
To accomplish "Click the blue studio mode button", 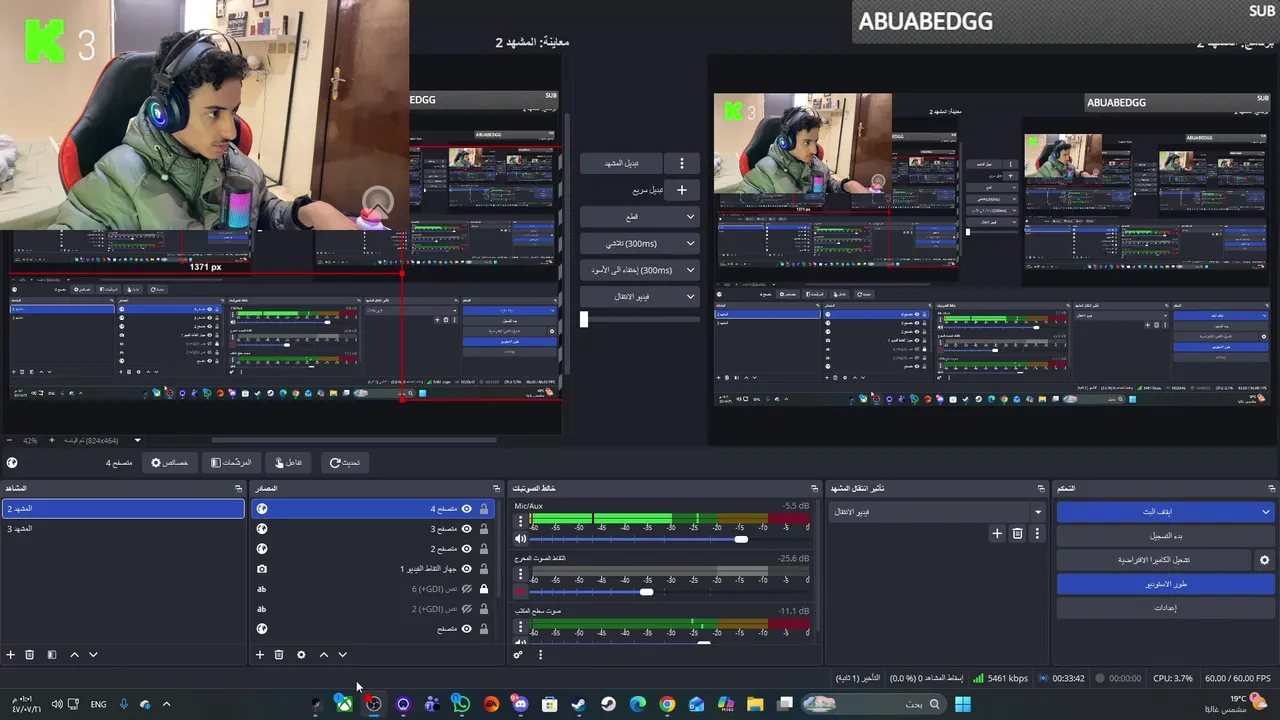I will click(x=1165, y=584).
